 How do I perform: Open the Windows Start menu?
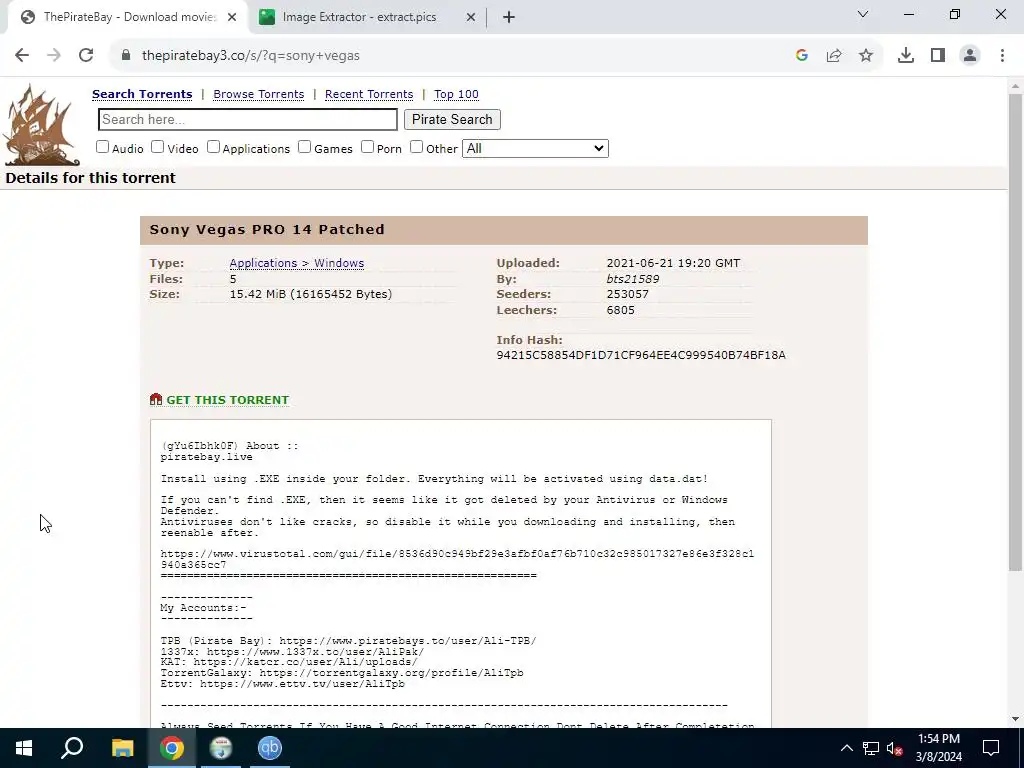24,748
